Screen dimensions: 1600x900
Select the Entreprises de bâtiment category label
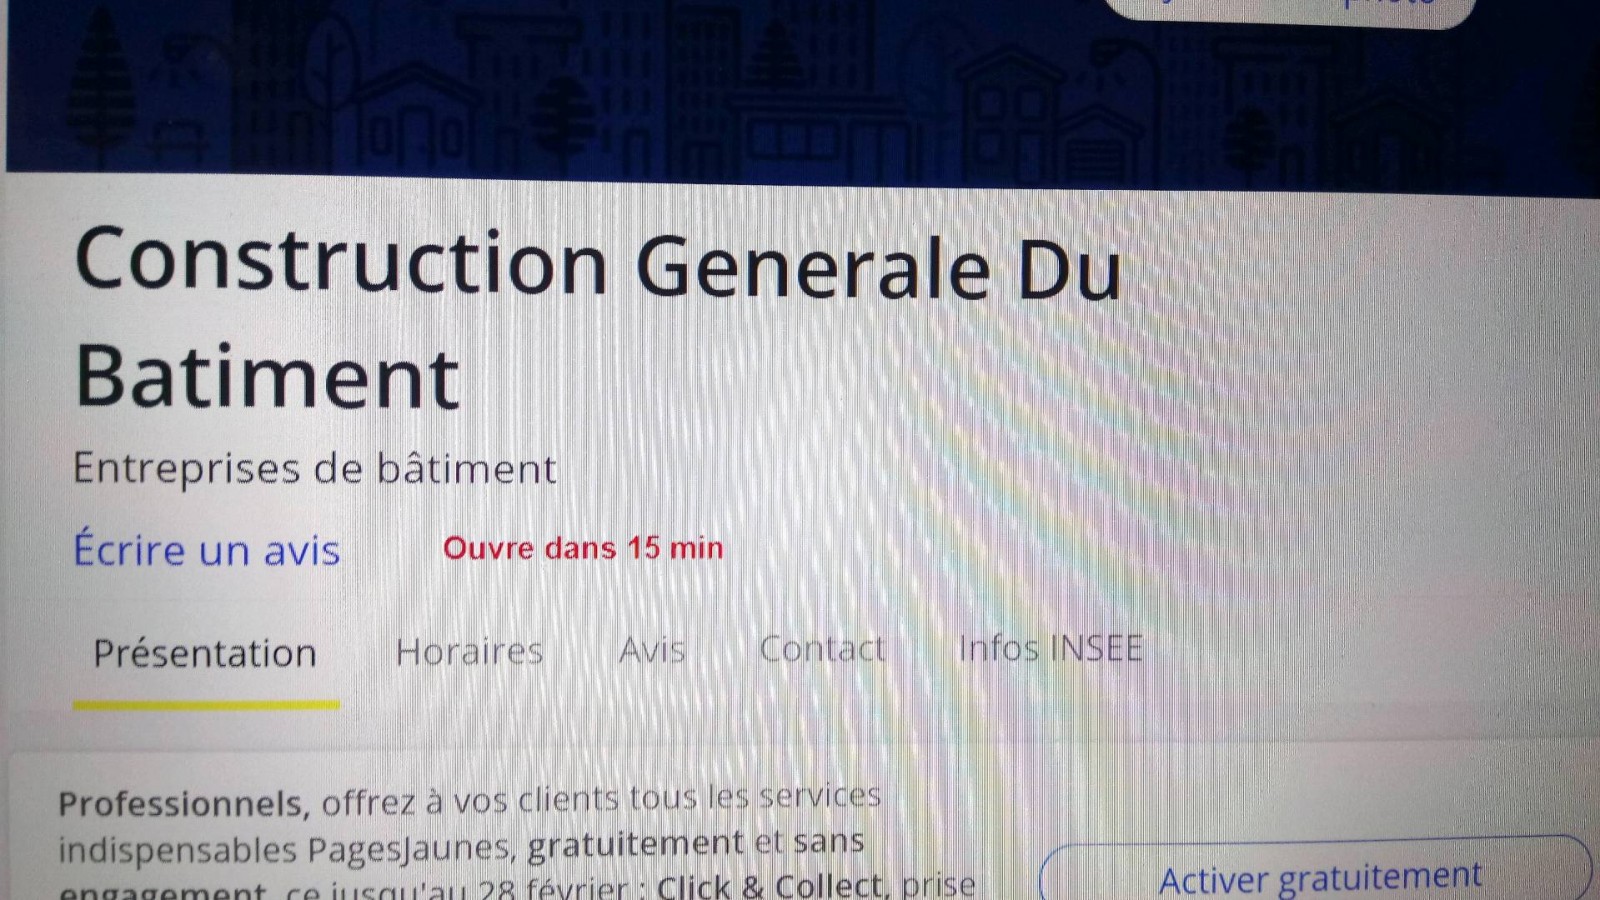314,469
